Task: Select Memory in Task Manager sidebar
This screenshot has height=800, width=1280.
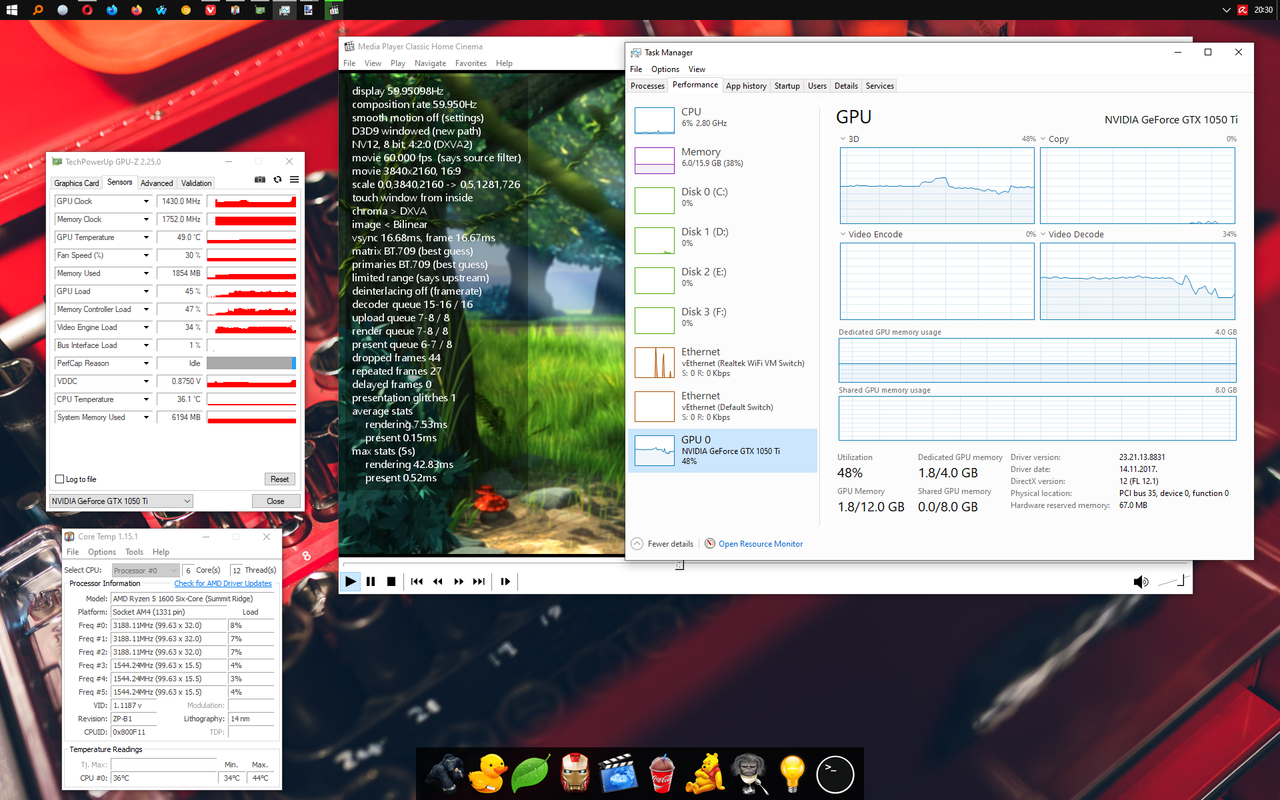Action: 722,159
